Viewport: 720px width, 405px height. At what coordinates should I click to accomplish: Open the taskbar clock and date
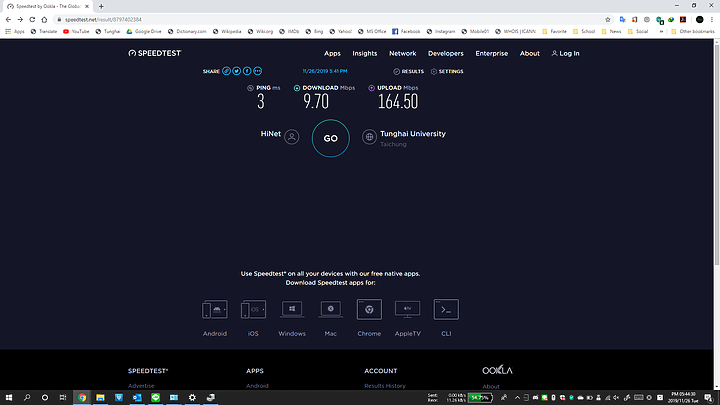(x=683, y=398)
